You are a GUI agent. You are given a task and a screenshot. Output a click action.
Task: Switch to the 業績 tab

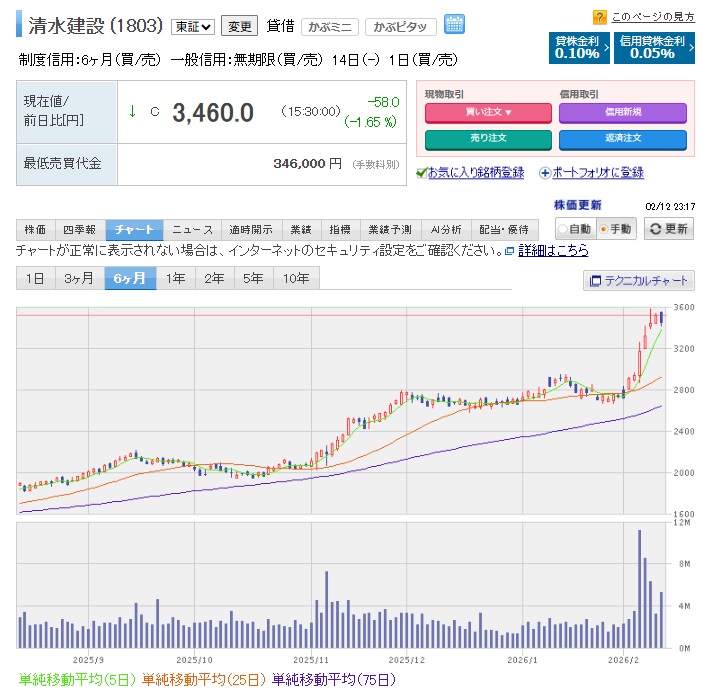tap(301, 230)
